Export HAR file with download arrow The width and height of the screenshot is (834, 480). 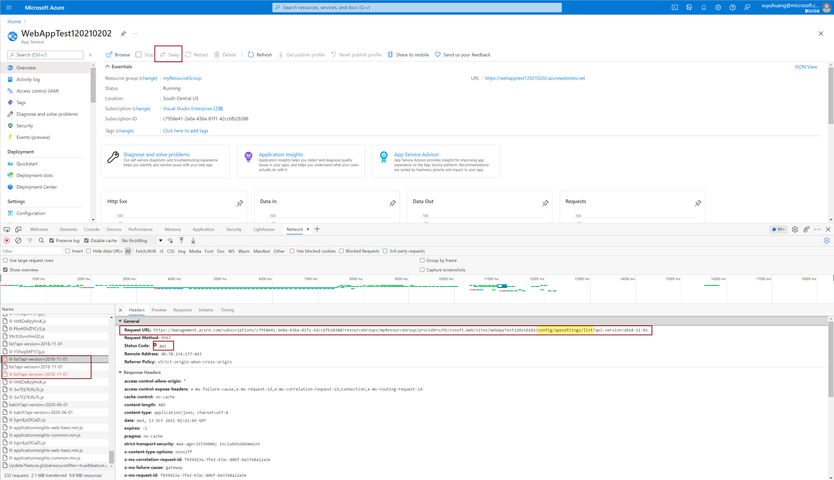tap(193, 241)
